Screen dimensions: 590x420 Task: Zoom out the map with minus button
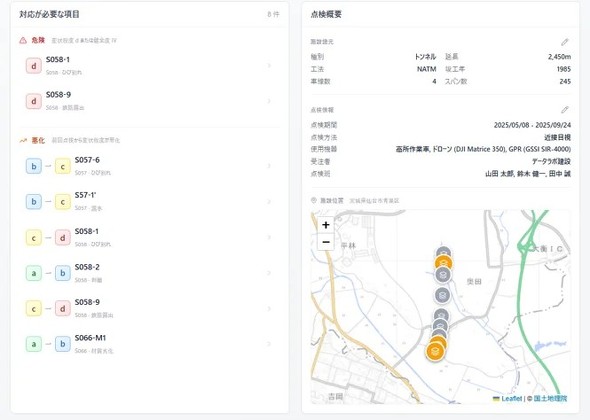326,242
